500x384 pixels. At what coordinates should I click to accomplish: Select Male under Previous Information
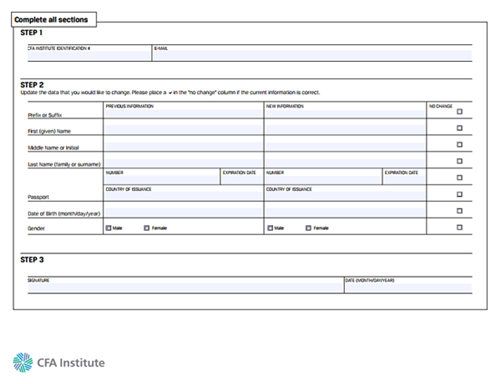[108, 228]
